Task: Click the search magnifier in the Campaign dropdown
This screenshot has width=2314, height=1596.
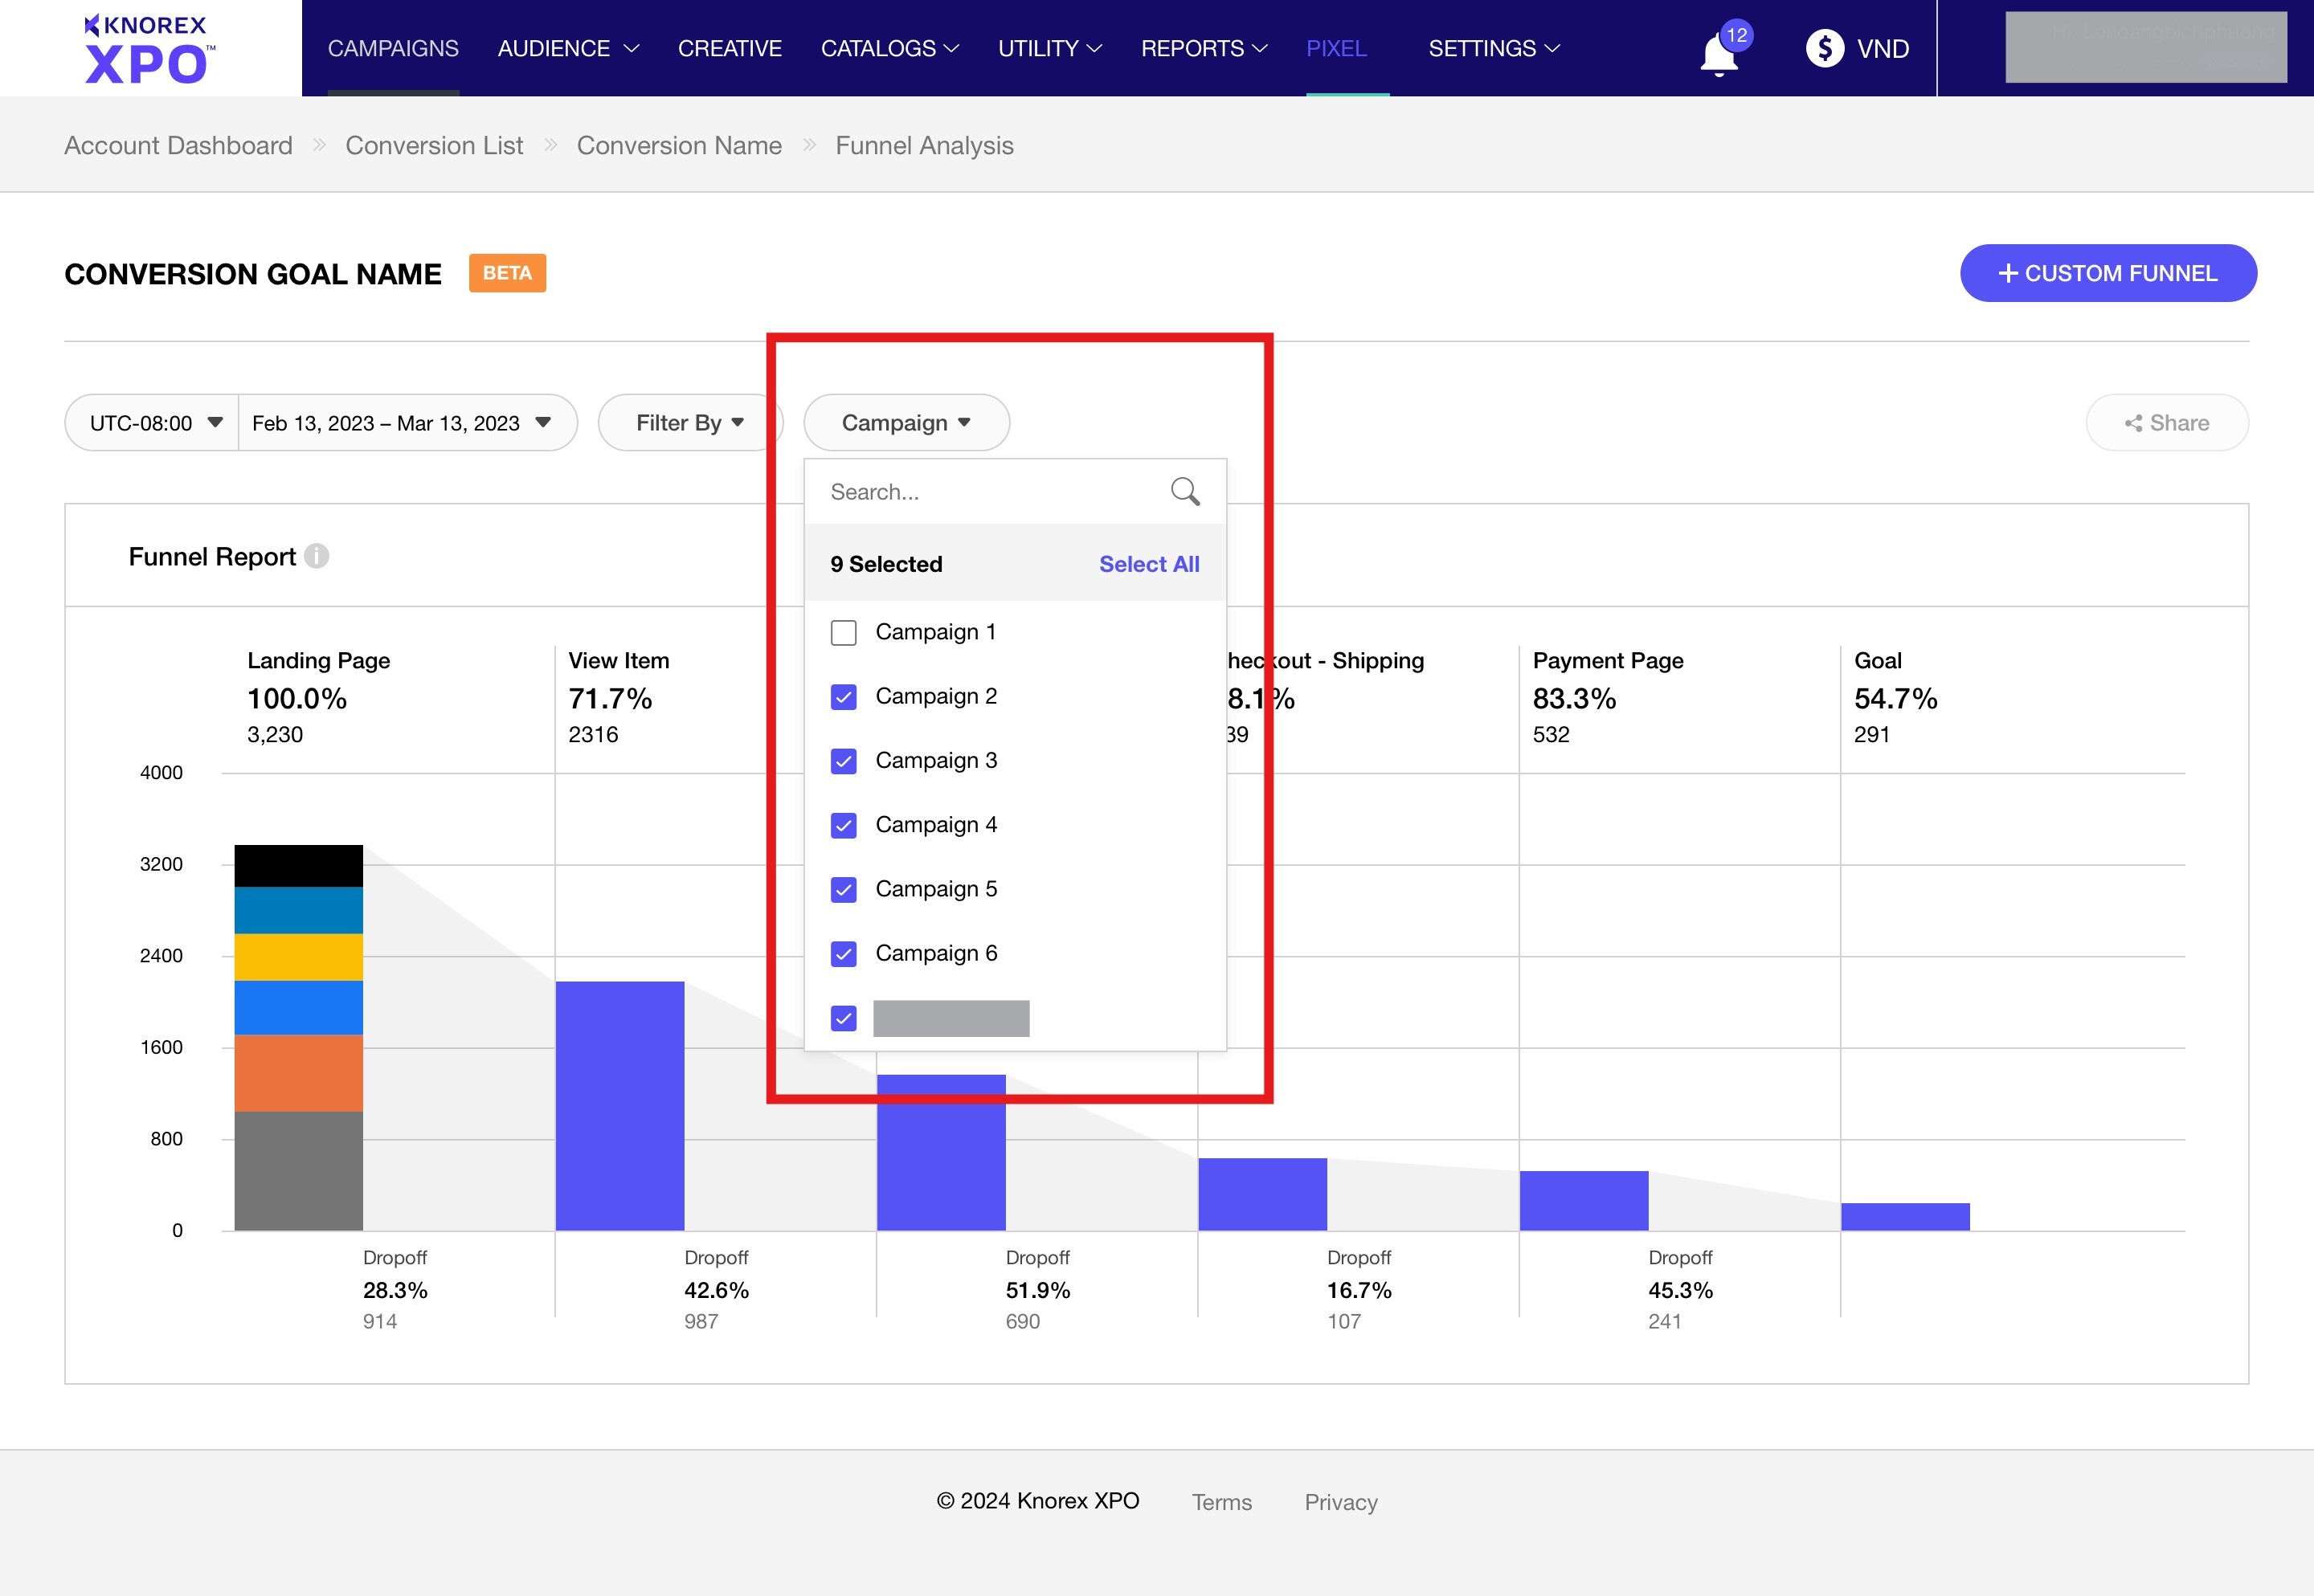Action: [1184, 491]
